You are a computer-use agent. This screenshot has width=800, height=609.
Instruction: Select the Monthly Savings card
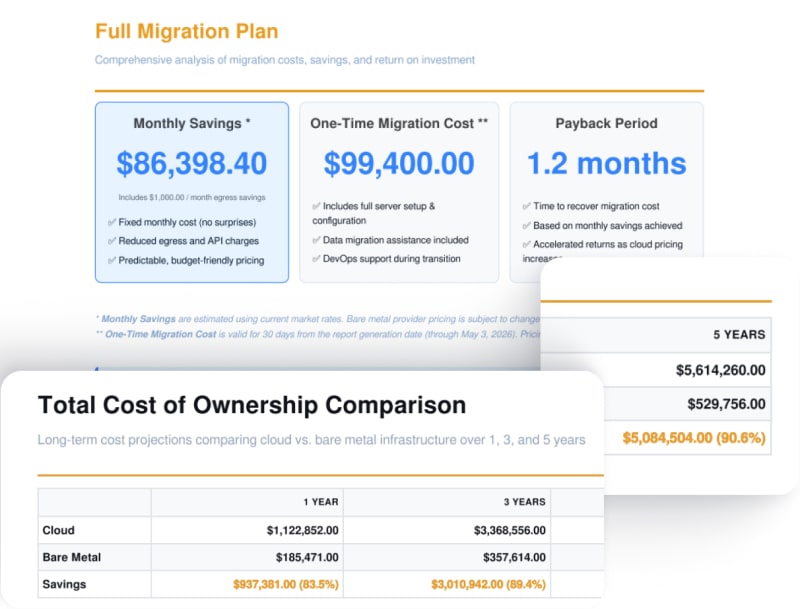coord(192,192)
